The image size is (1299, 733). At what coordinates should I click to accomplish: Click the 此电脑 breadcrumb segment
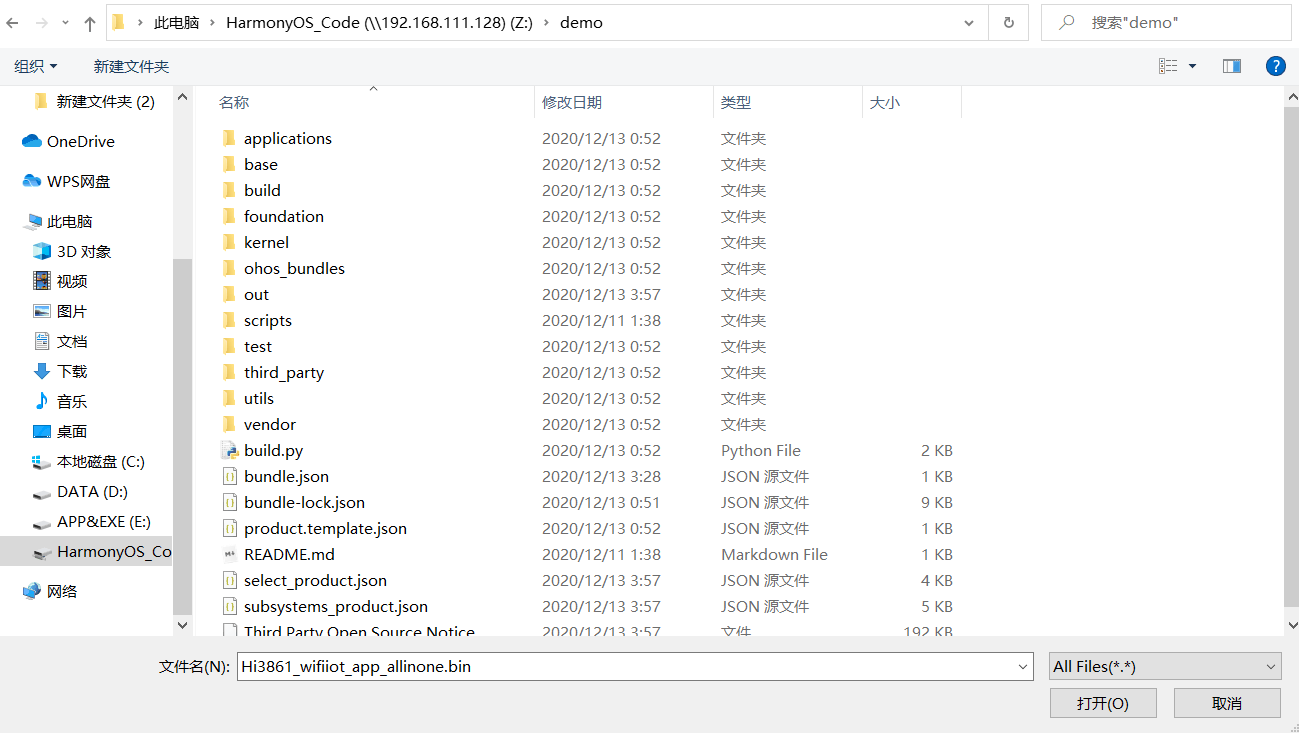click(x=176, y=22)
